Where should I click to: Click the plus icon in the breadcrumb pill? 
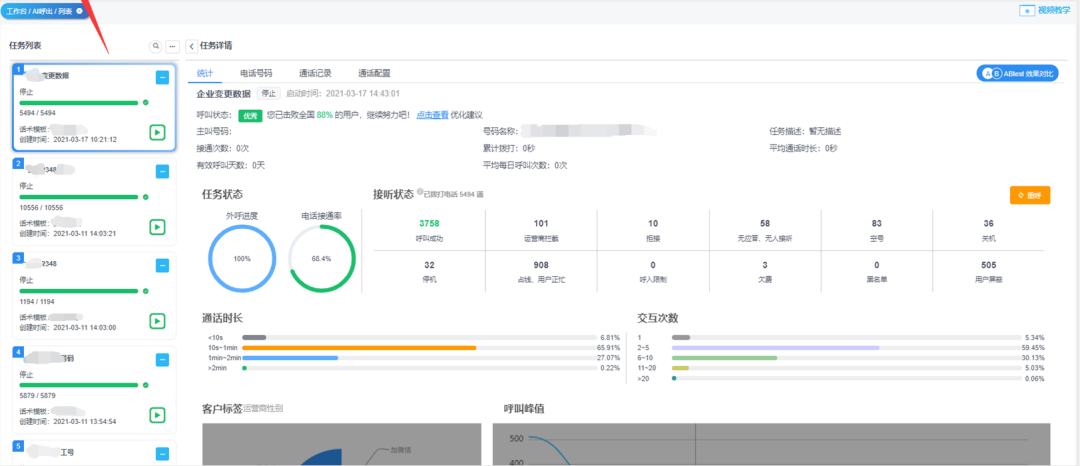pyautogui.click(x=79, y=11)
